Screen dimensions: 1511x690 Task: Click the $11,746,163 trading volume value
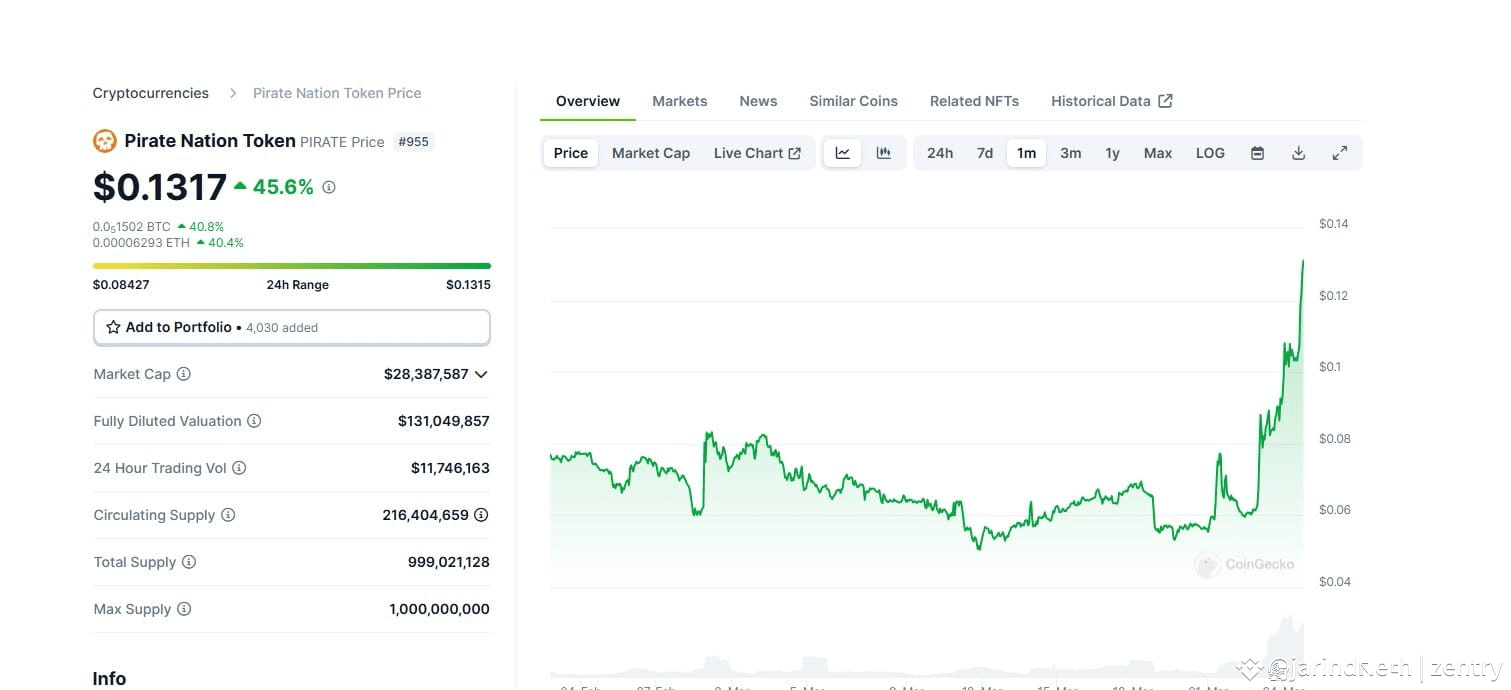point(450,468)
